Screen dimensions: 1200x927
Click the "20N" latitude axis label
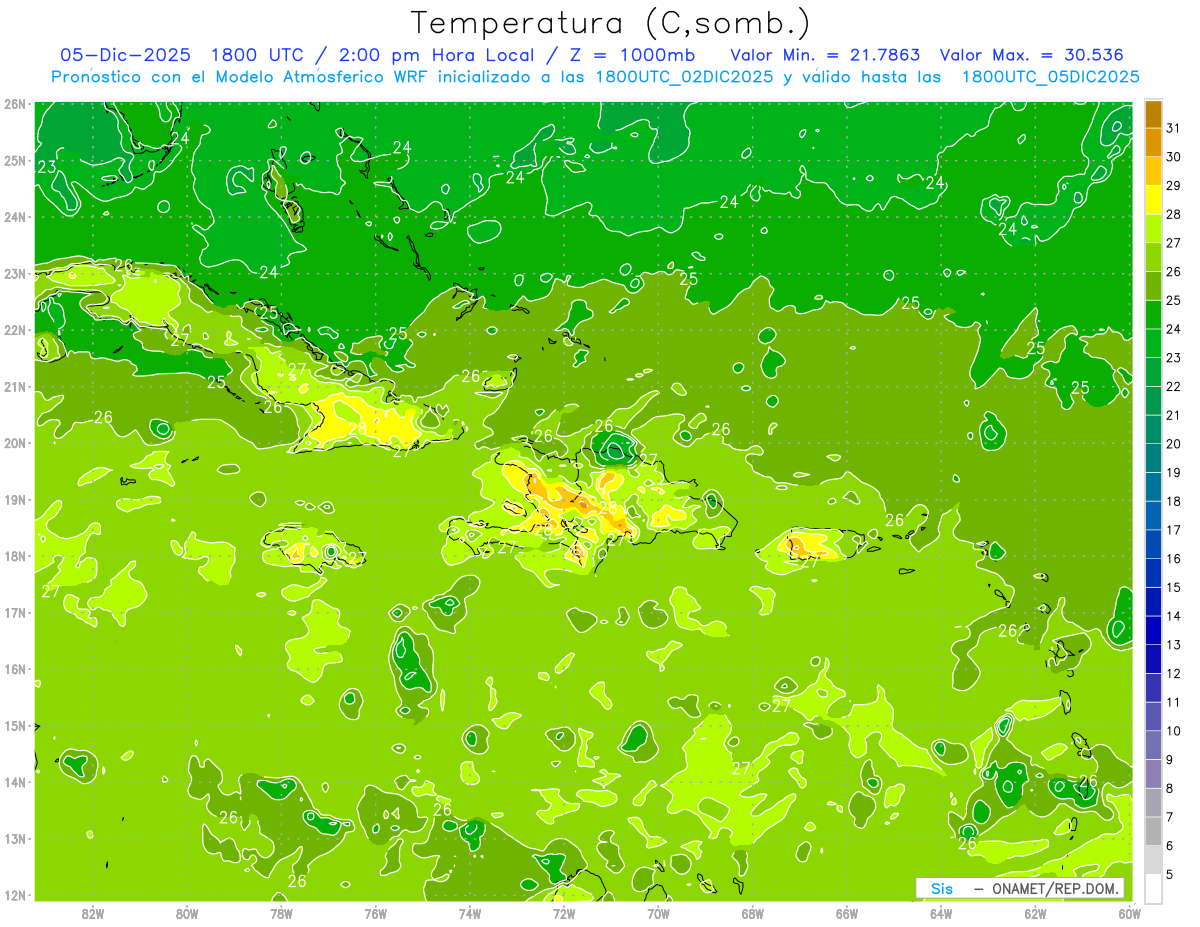[x=15, y=443]
